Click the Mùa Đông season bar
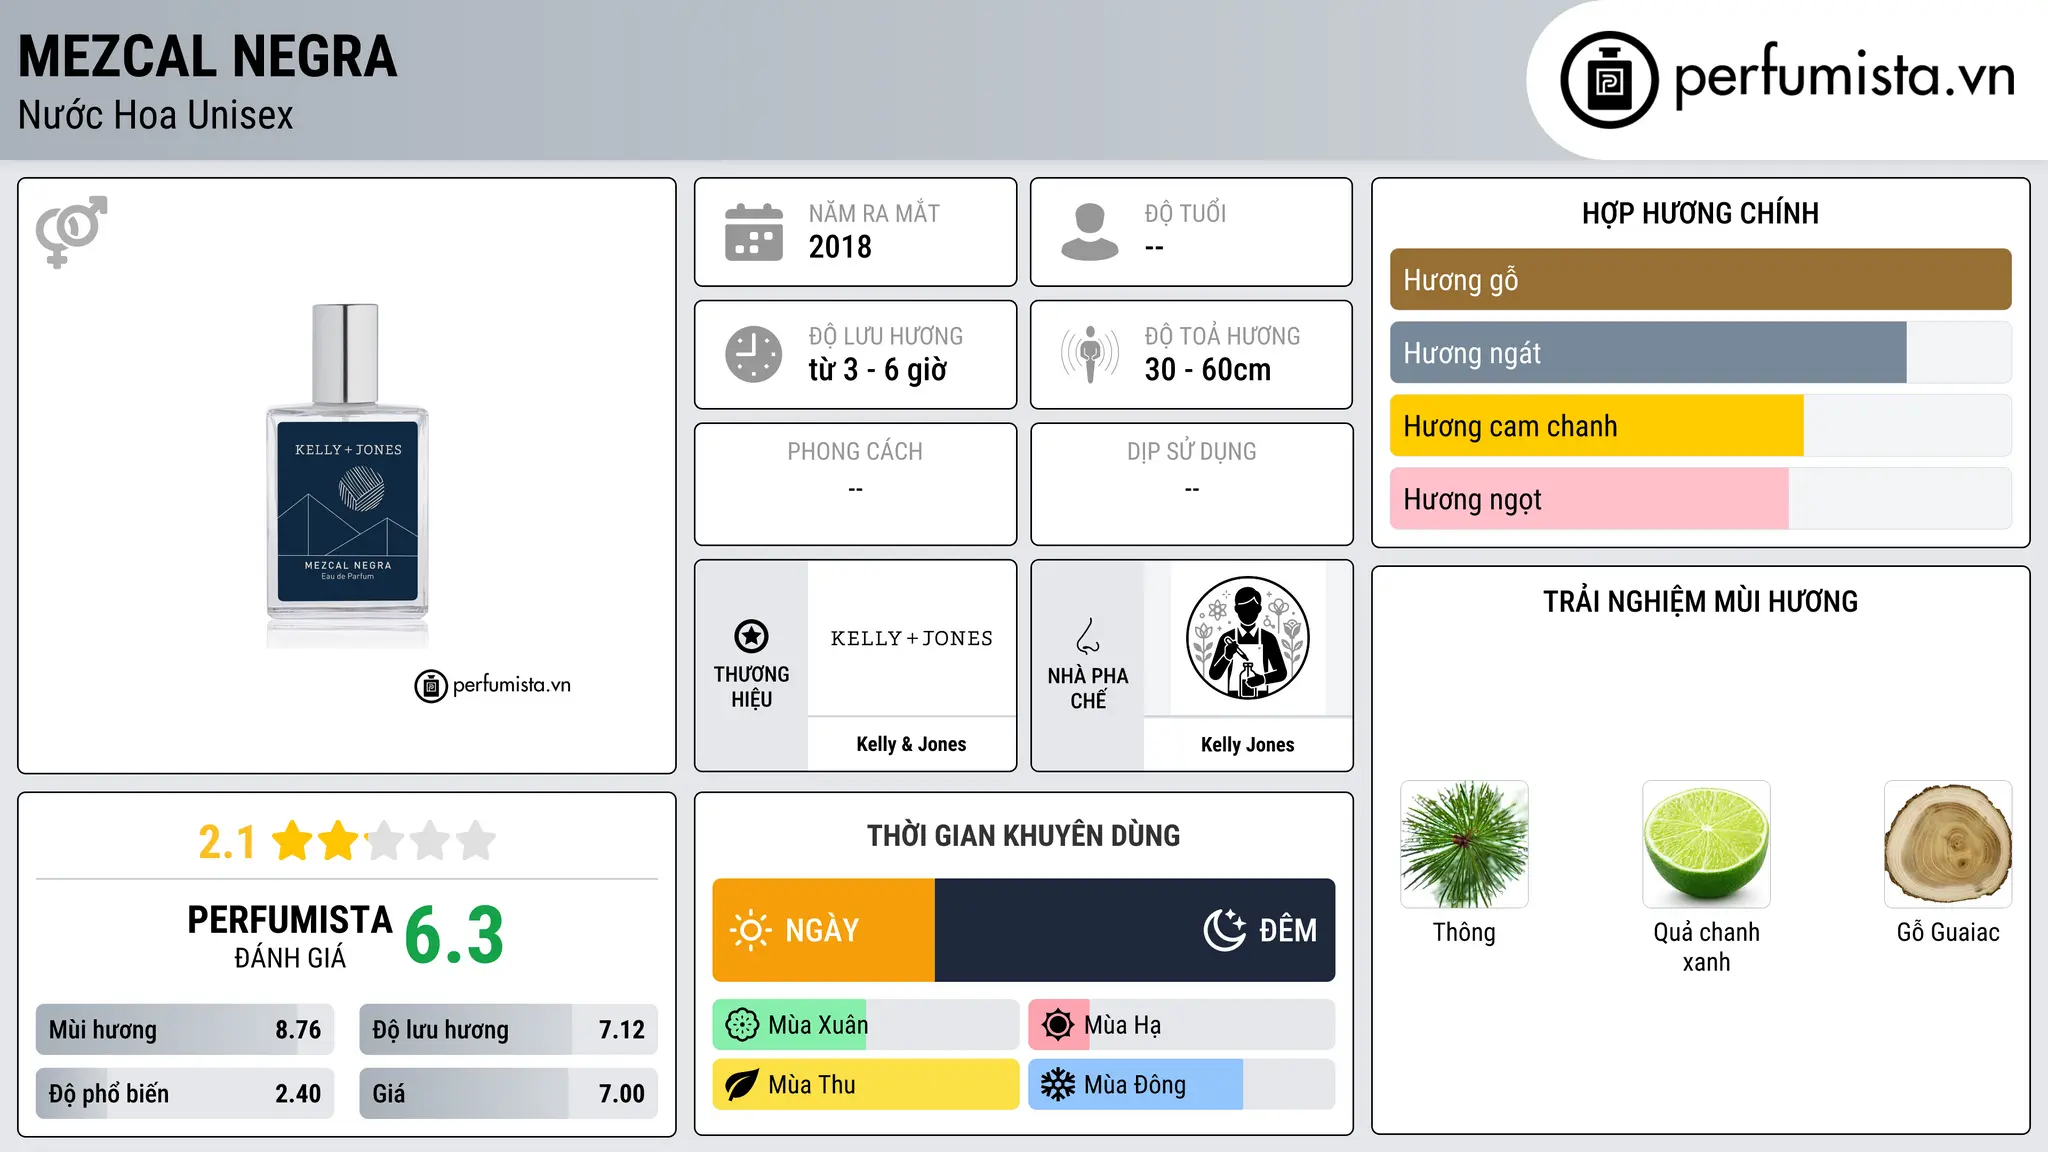Image resolution: width=2048 pixels, height=1152 pixels. click(x=1182, y=1085)
